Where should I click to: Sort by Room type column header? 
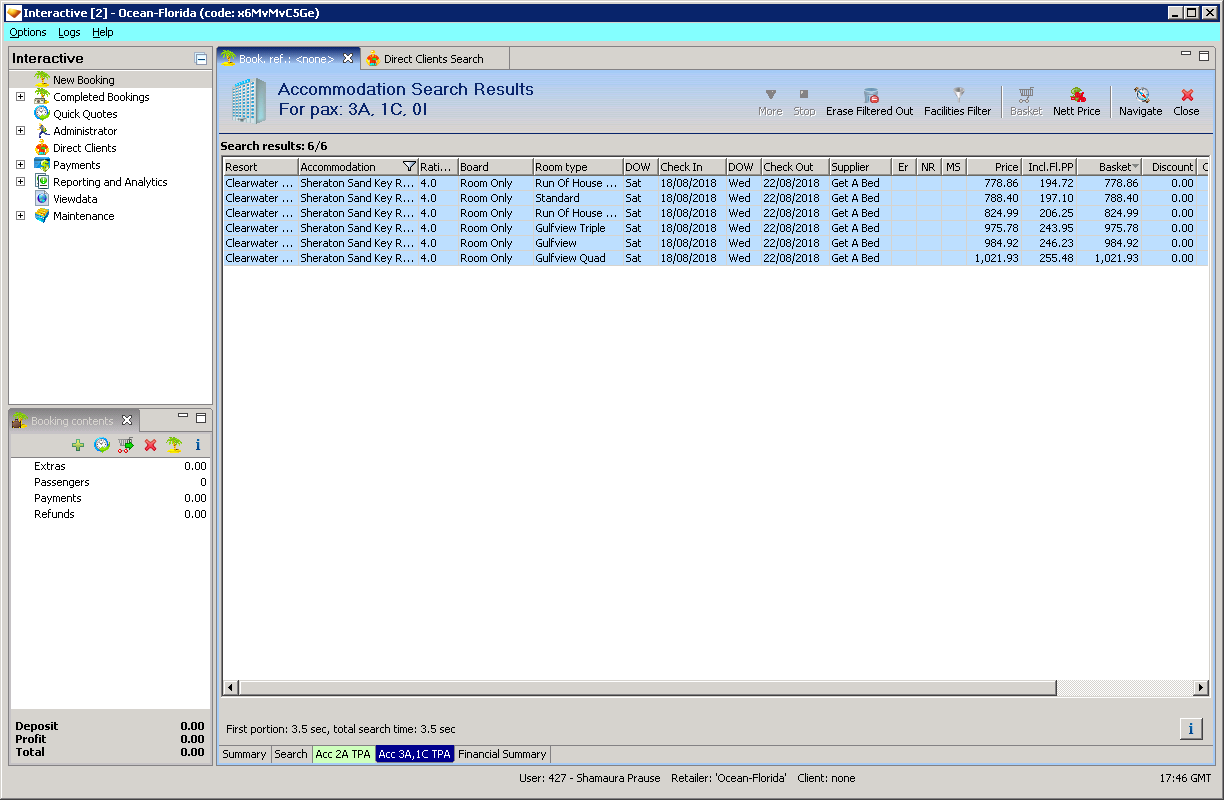[577, 167]
